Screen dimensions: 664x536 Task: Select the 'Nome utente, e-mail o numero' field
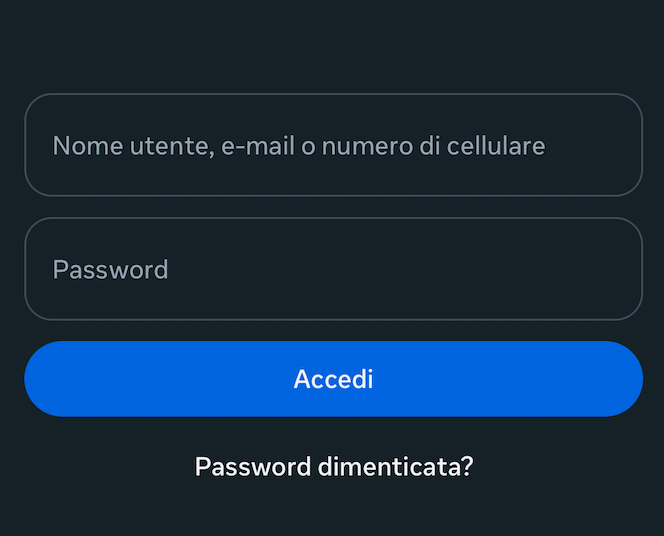tap(333, 146)
